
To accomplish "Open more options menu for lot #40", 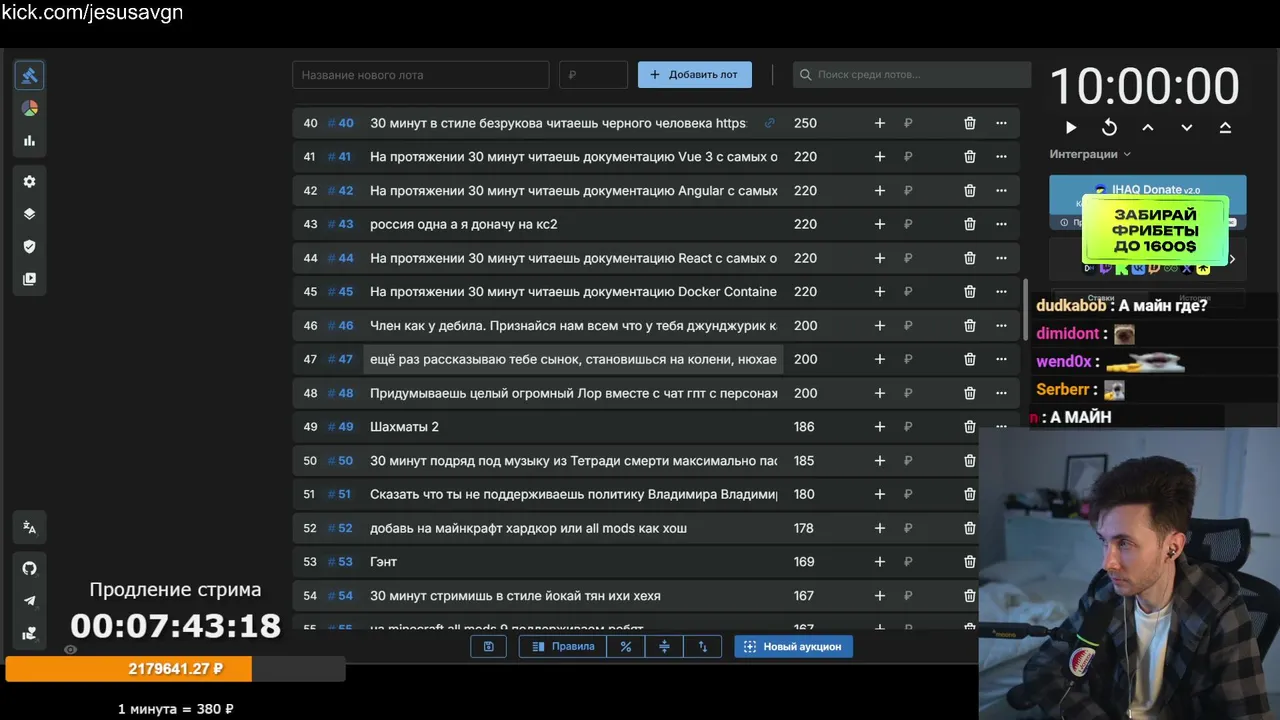I will click(x=1001, y=123).
